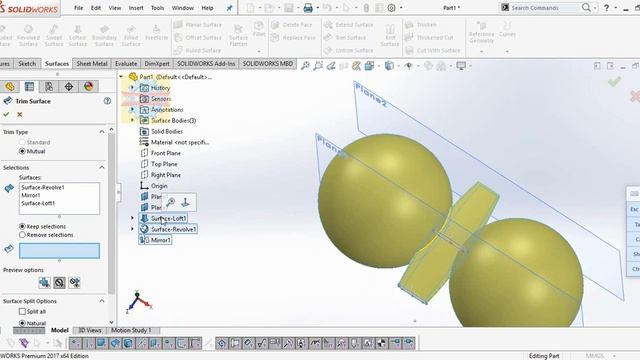This screenshot has height=360, width=640.
Task: Click the Zoom to Fit icon
Action: click(x=305, y=66)
